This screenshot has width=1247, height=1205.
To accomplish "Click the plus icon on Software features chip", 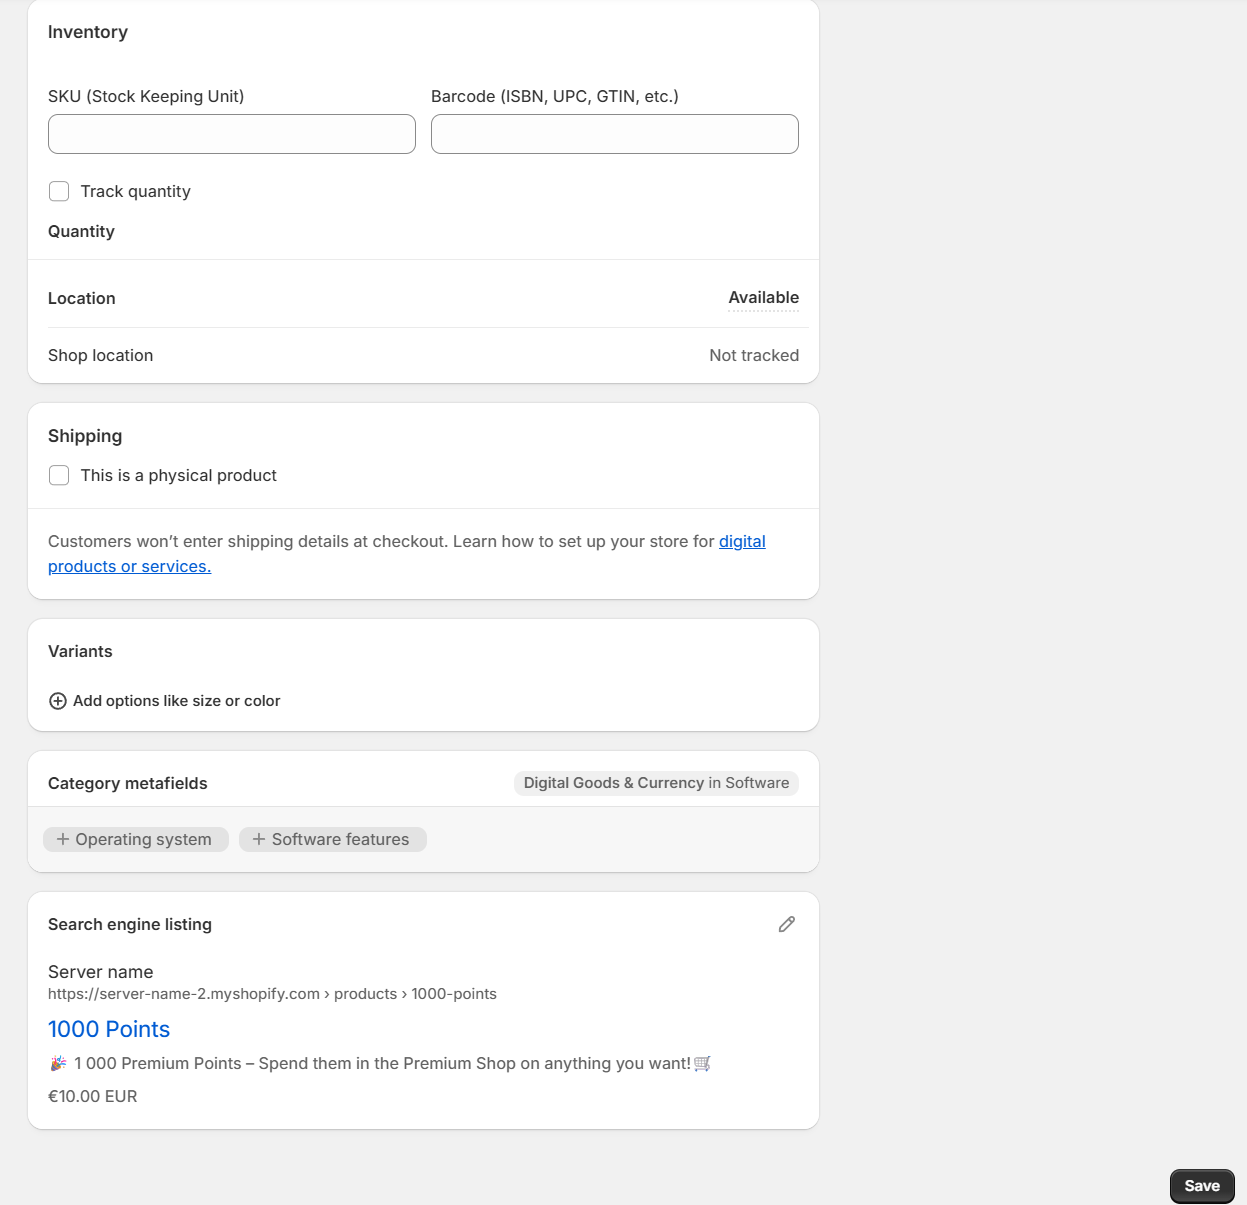I will 259,839.
